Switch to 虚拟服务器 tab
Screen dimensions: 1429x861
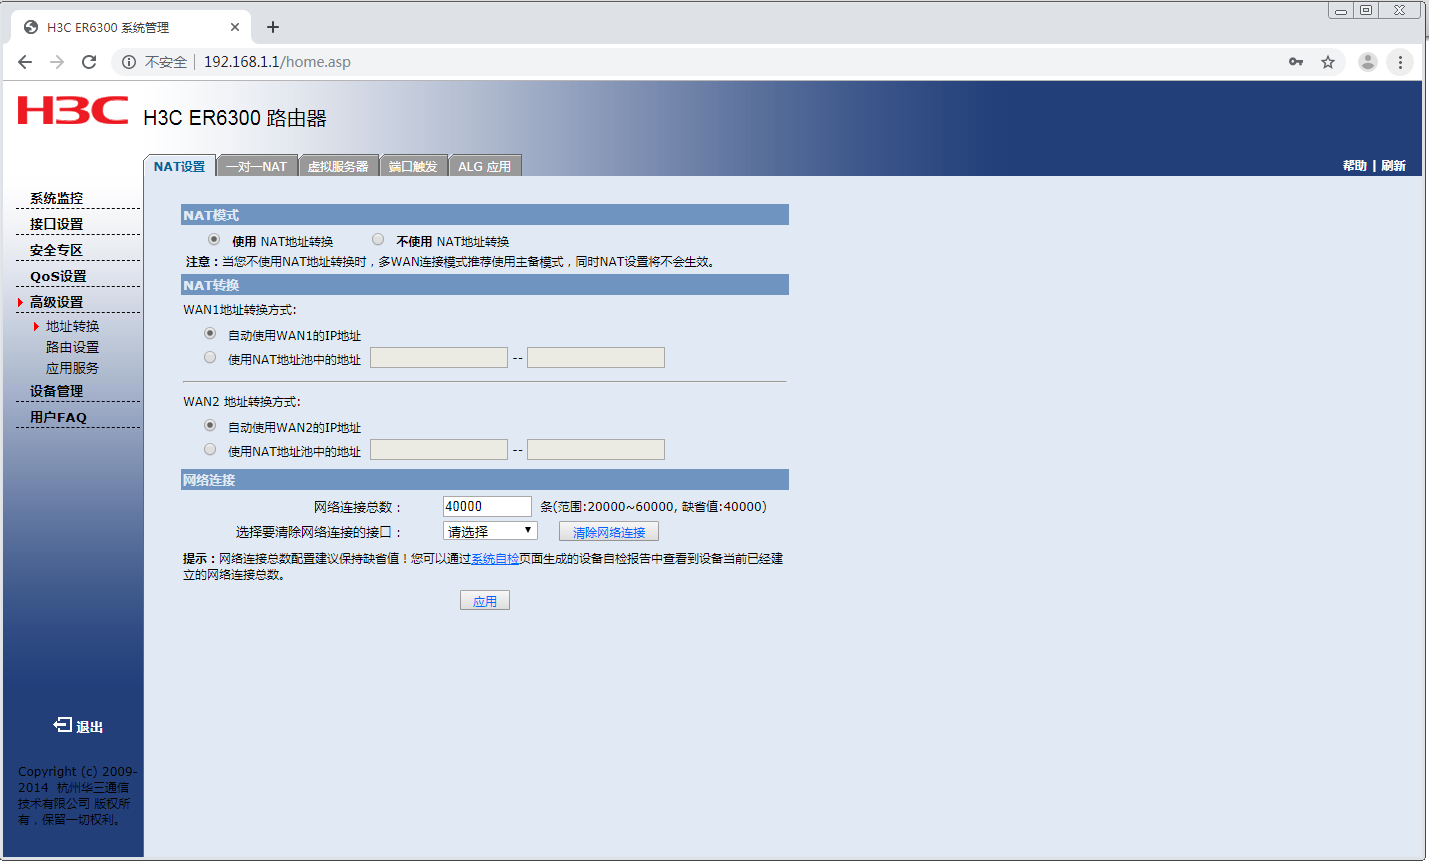click(x=338, y=166)
